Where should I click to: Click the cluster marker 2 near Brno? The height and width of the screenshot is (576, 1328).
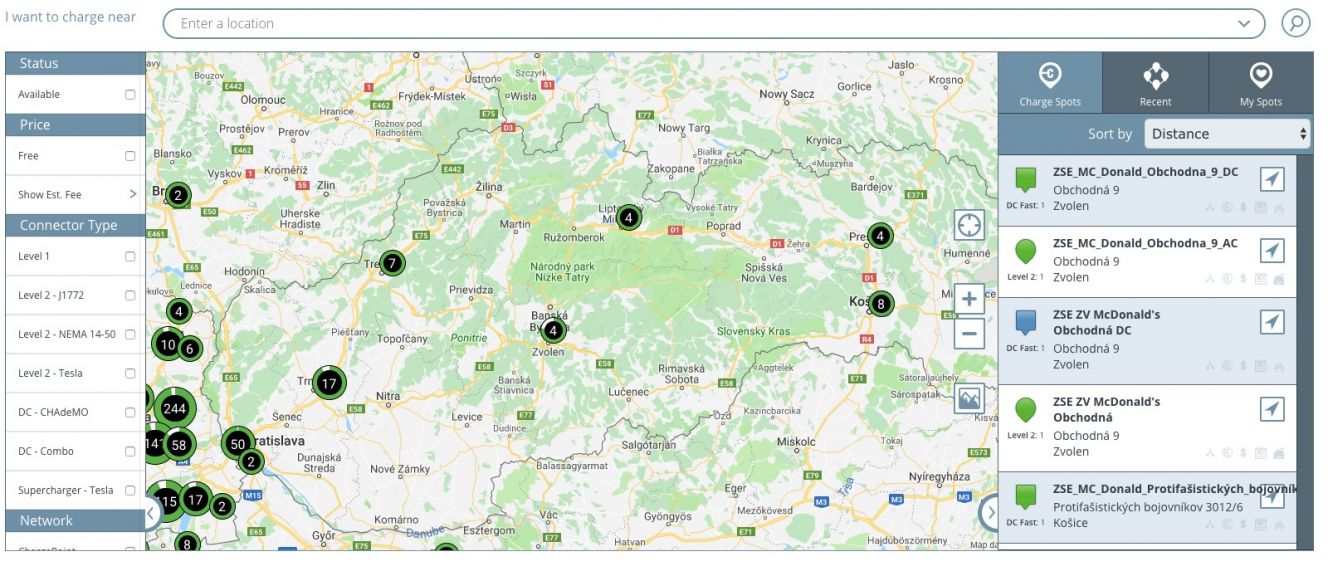tap(177, 195)
